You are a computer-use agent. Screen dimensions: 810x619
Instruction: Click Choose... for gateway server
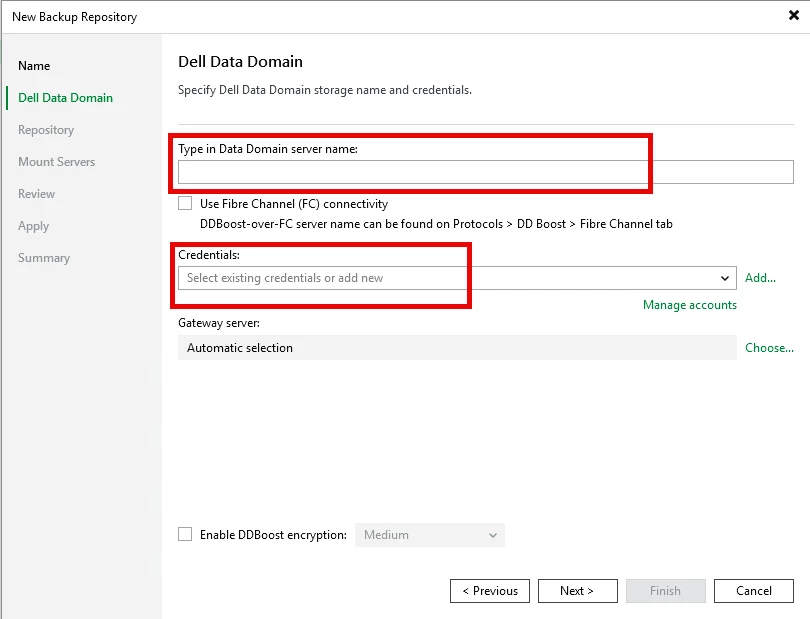click(769, 348)
